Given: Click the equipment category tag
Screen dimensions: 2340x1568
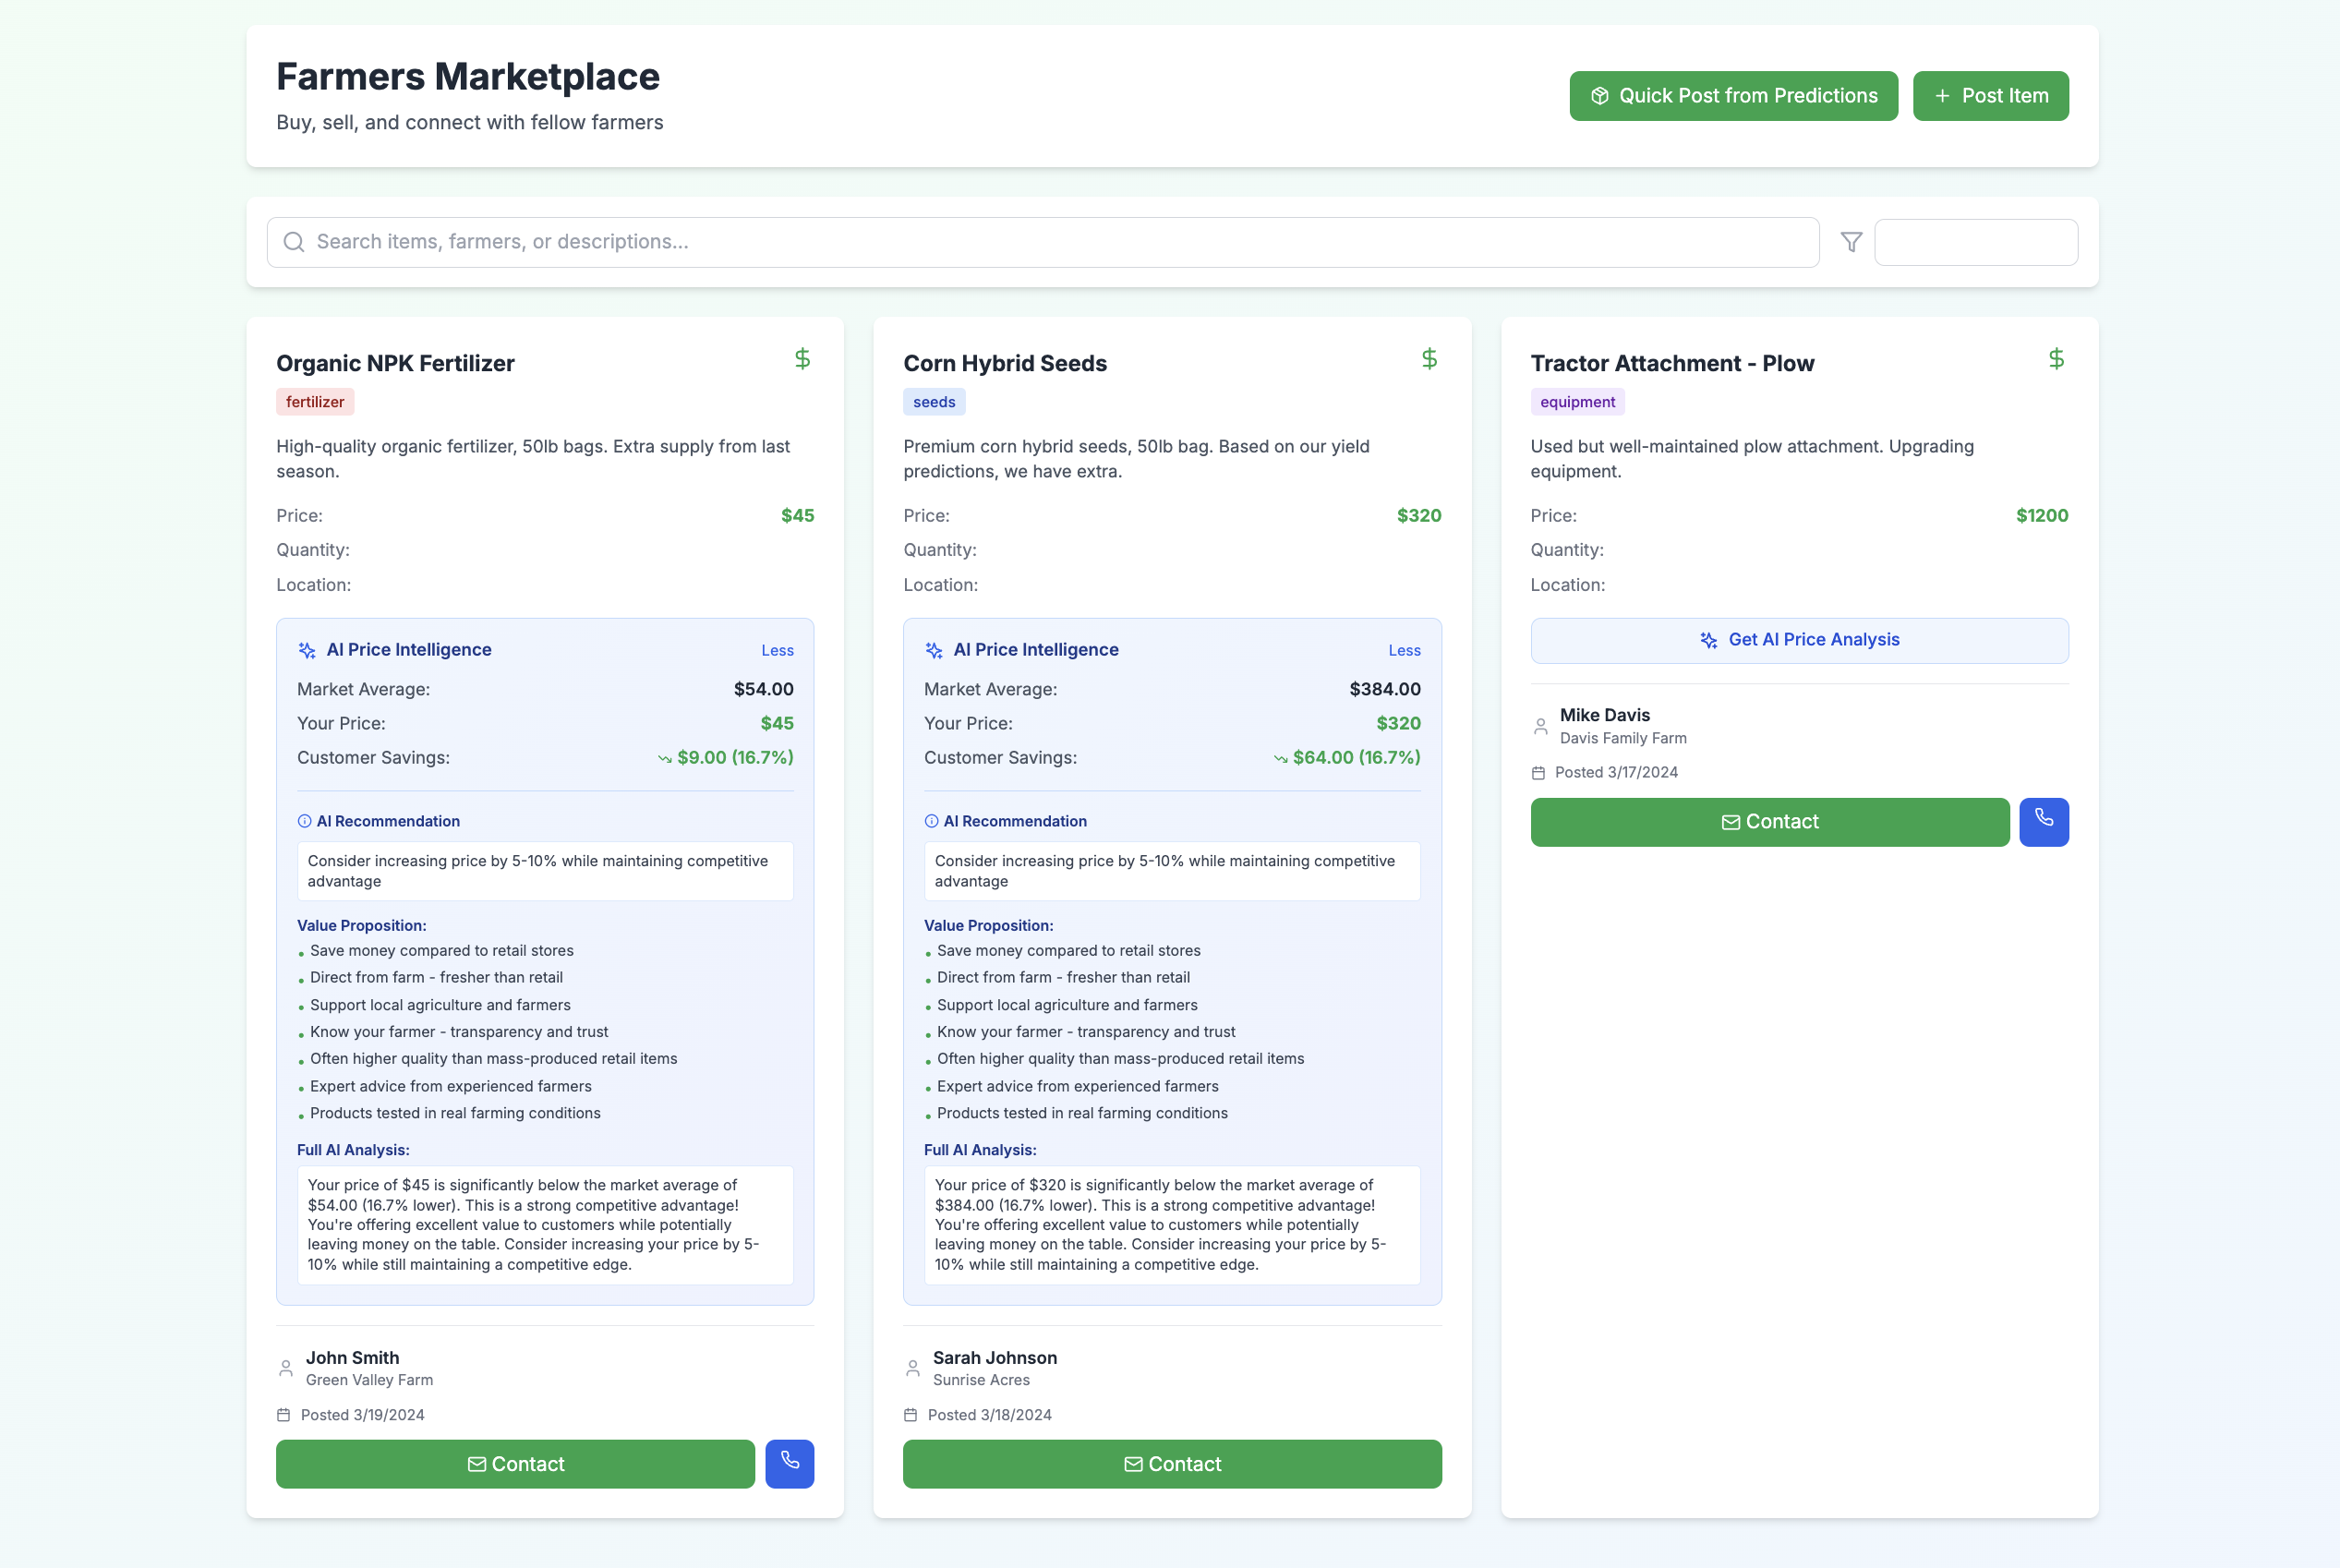Looking at the screenshot, I should point(1576,402).
